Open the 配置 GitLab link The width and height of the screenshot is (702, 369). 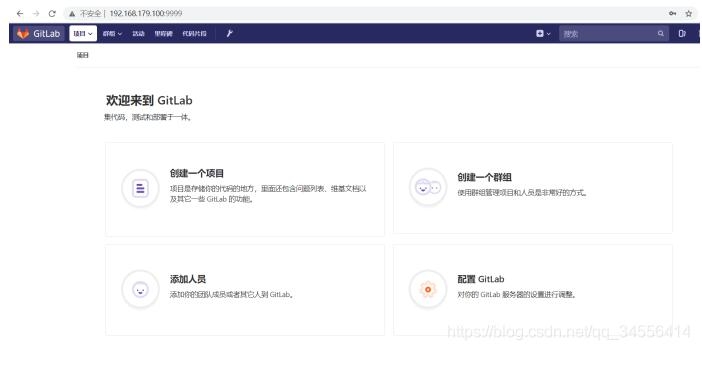point(481,279)
